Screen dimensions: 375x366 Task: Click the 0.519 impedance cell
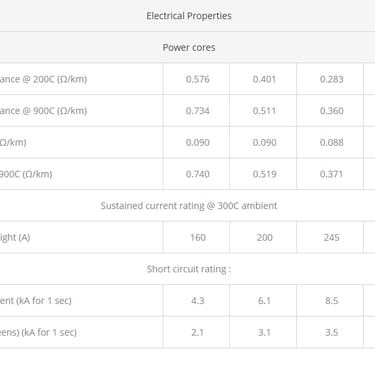tap(264, 174)
